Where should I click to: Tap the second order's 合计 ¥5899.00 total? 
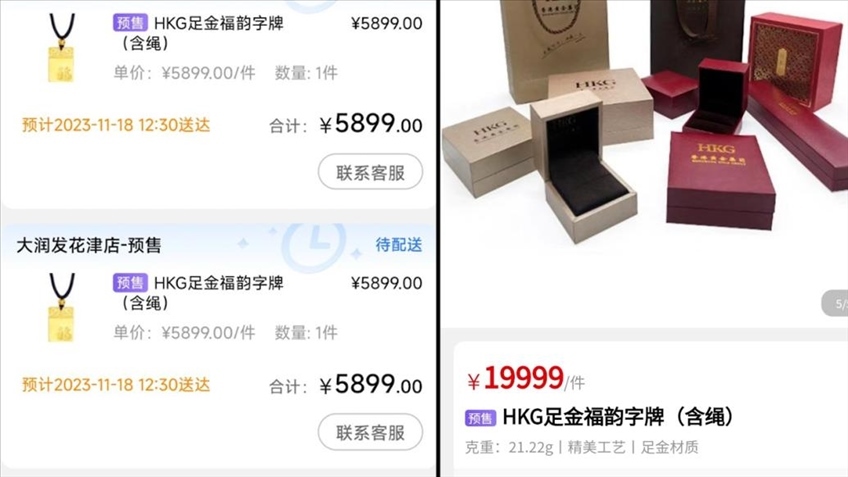point(346,385)
